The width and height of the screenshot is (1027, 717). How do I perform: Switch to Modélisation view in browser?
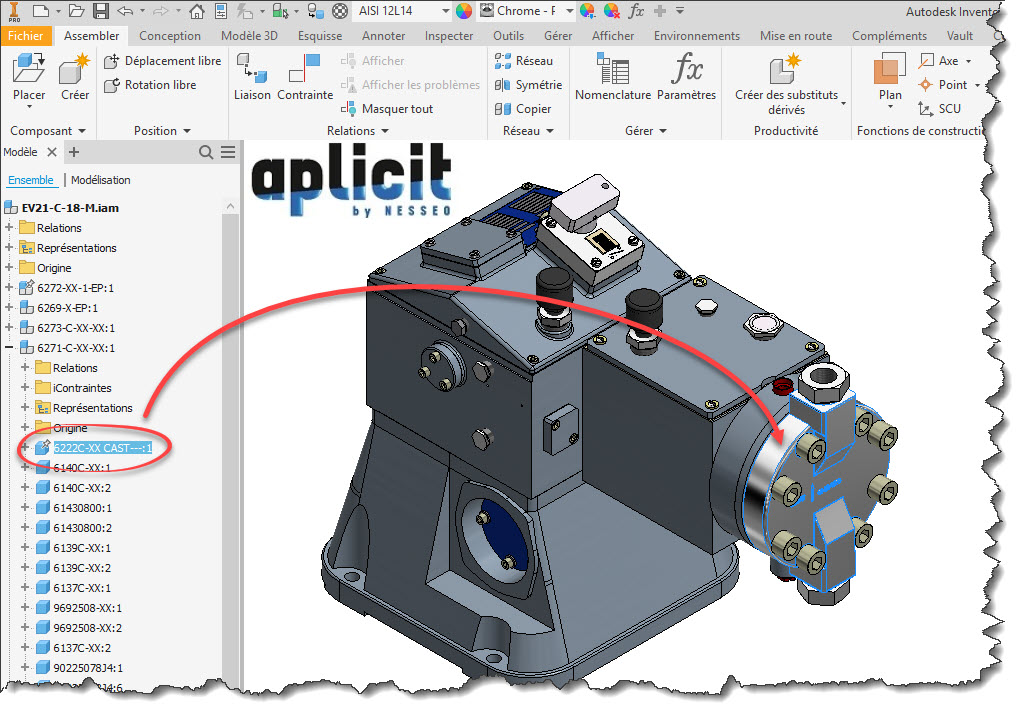(x=100, y=180)
